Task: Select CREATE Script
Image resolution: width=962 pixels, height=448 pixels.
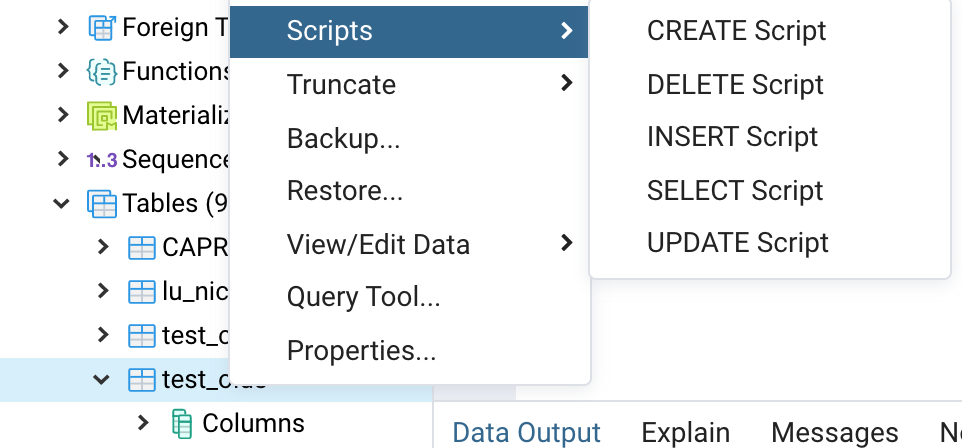Action: click(769, 31)
